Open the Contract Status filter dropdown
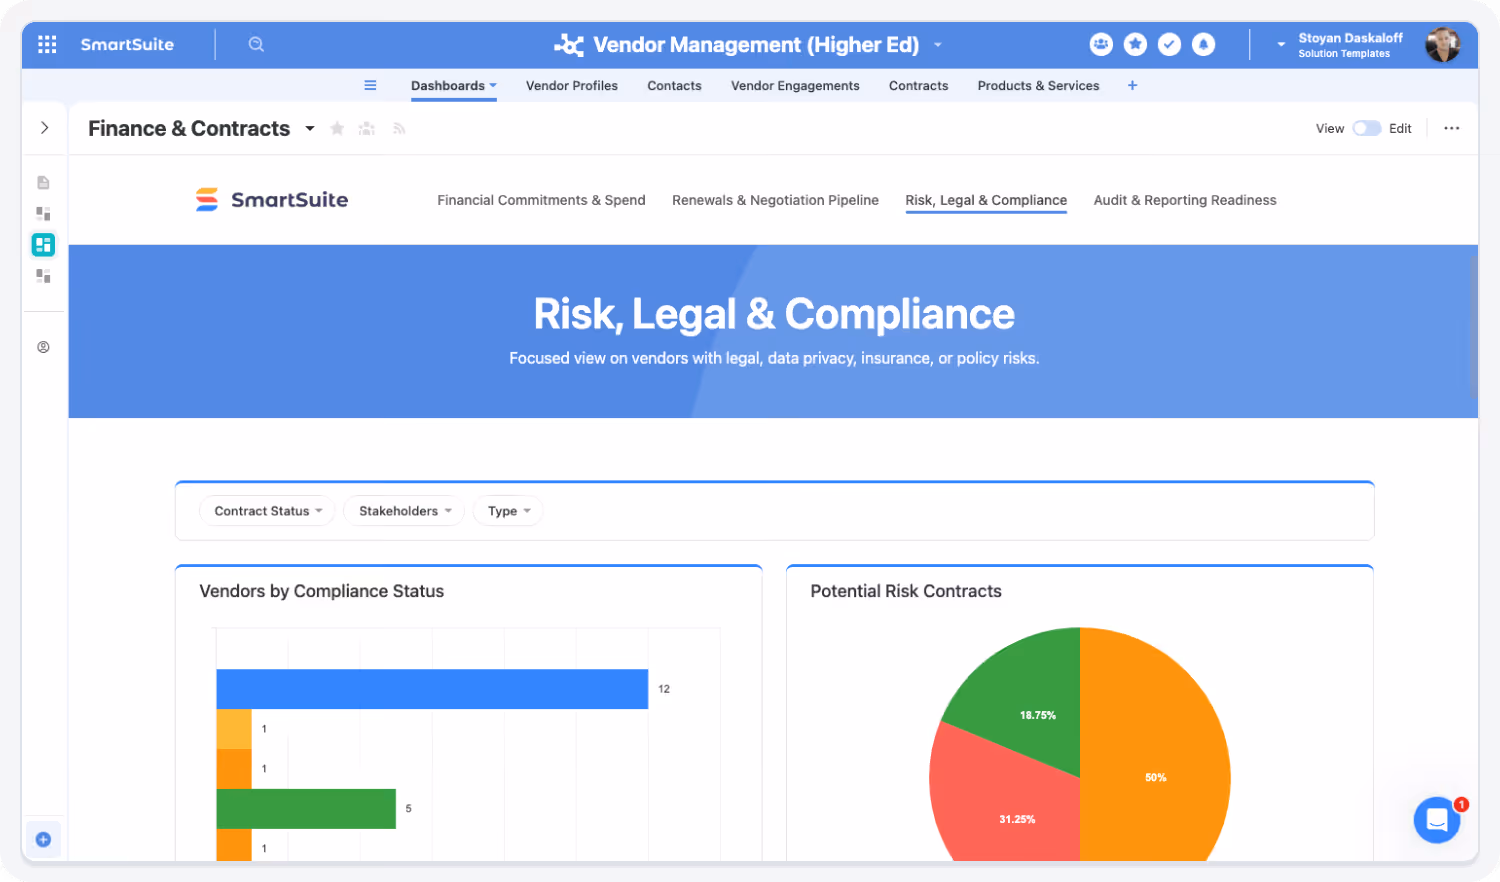Viewport: 1500px width, 882px height. coord(267,511)
